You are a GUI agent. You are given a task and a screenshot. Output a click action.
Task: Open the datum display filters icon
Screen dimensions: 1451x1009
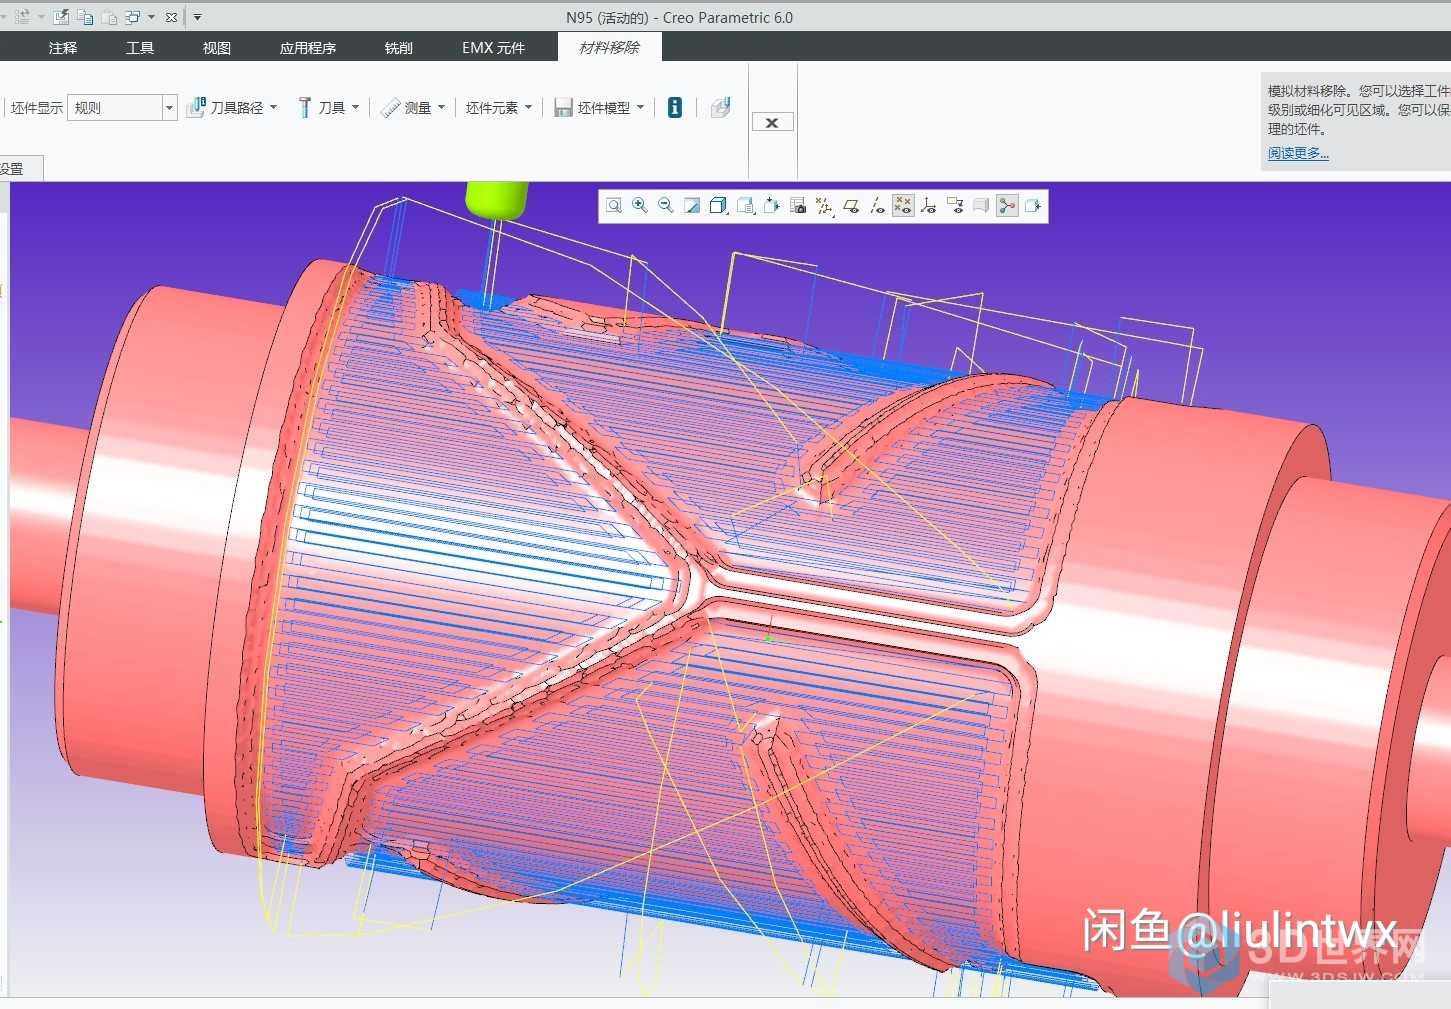824,206
